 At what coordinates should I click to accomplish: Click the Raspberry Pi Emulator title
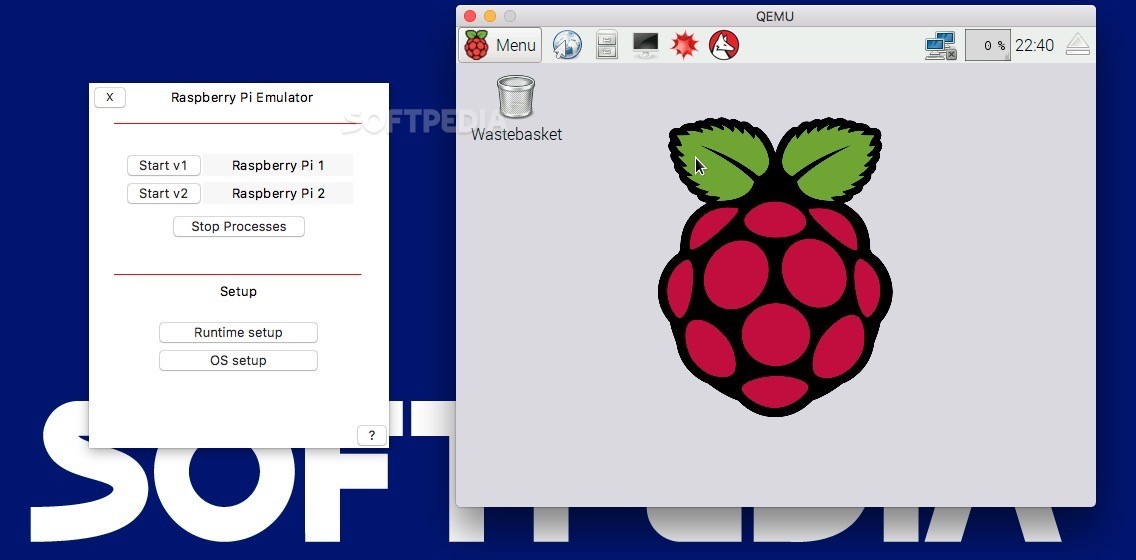pos(242,97)
